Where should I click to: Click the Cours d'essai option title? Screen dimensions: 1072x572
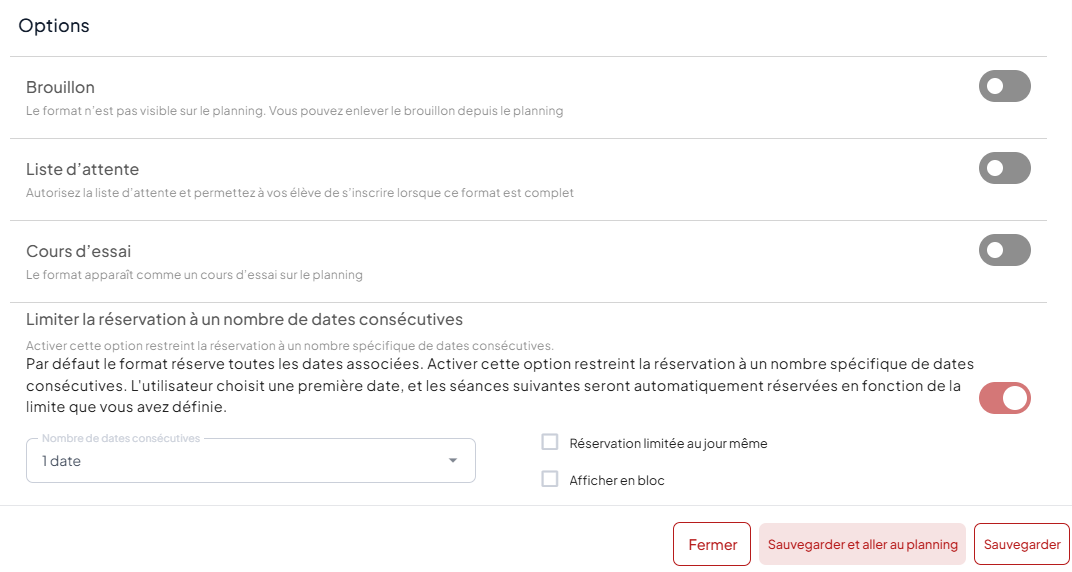click(79, 251)
